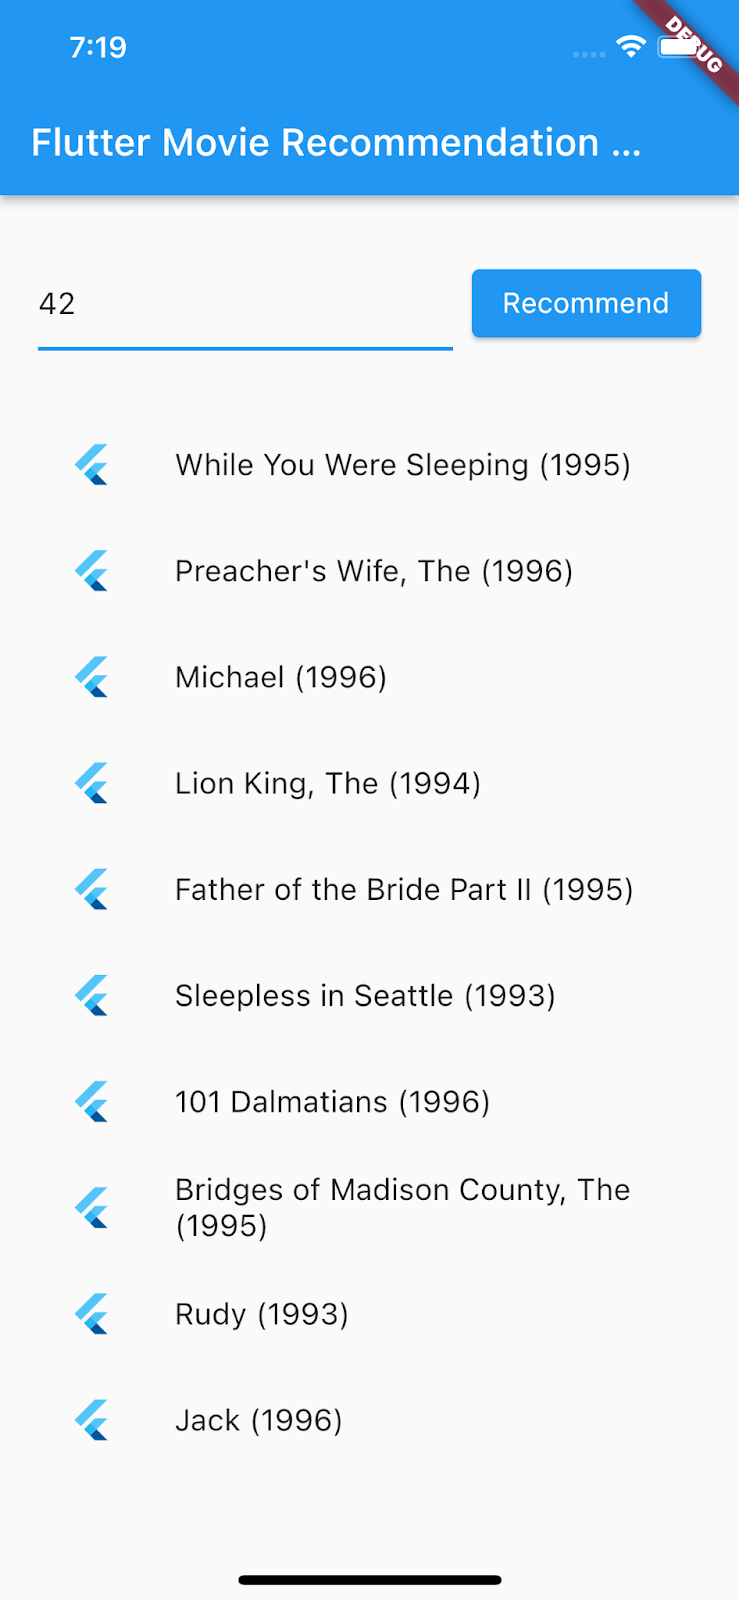The height and width of the screenshot is (1600, 739).
Task: Select the While You Were Sleeping title
Action: coord(403,465)
